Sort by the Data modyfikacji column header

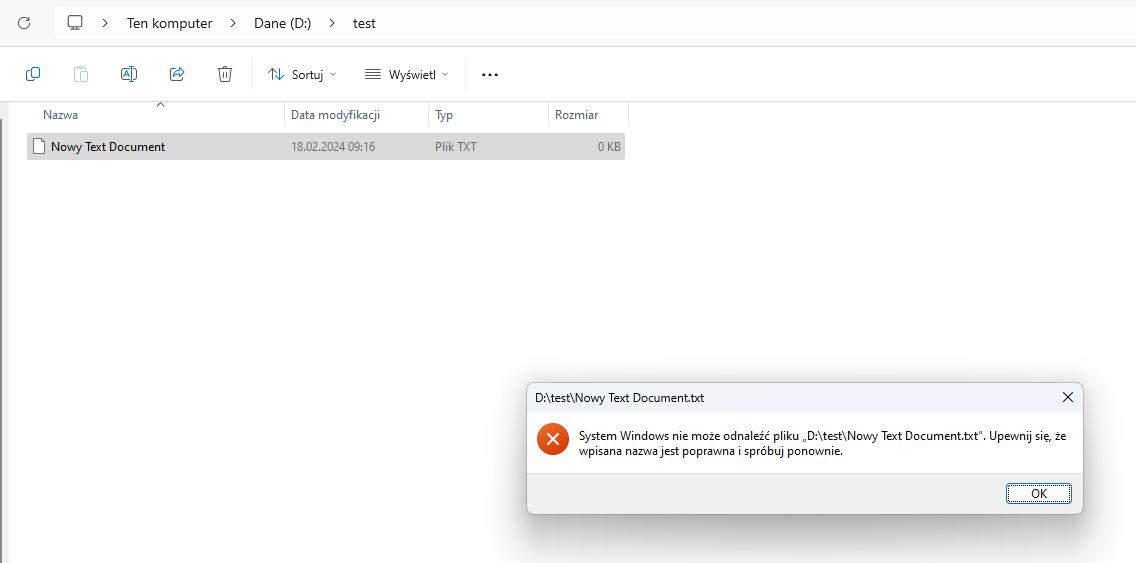click(x=335, y=115)
